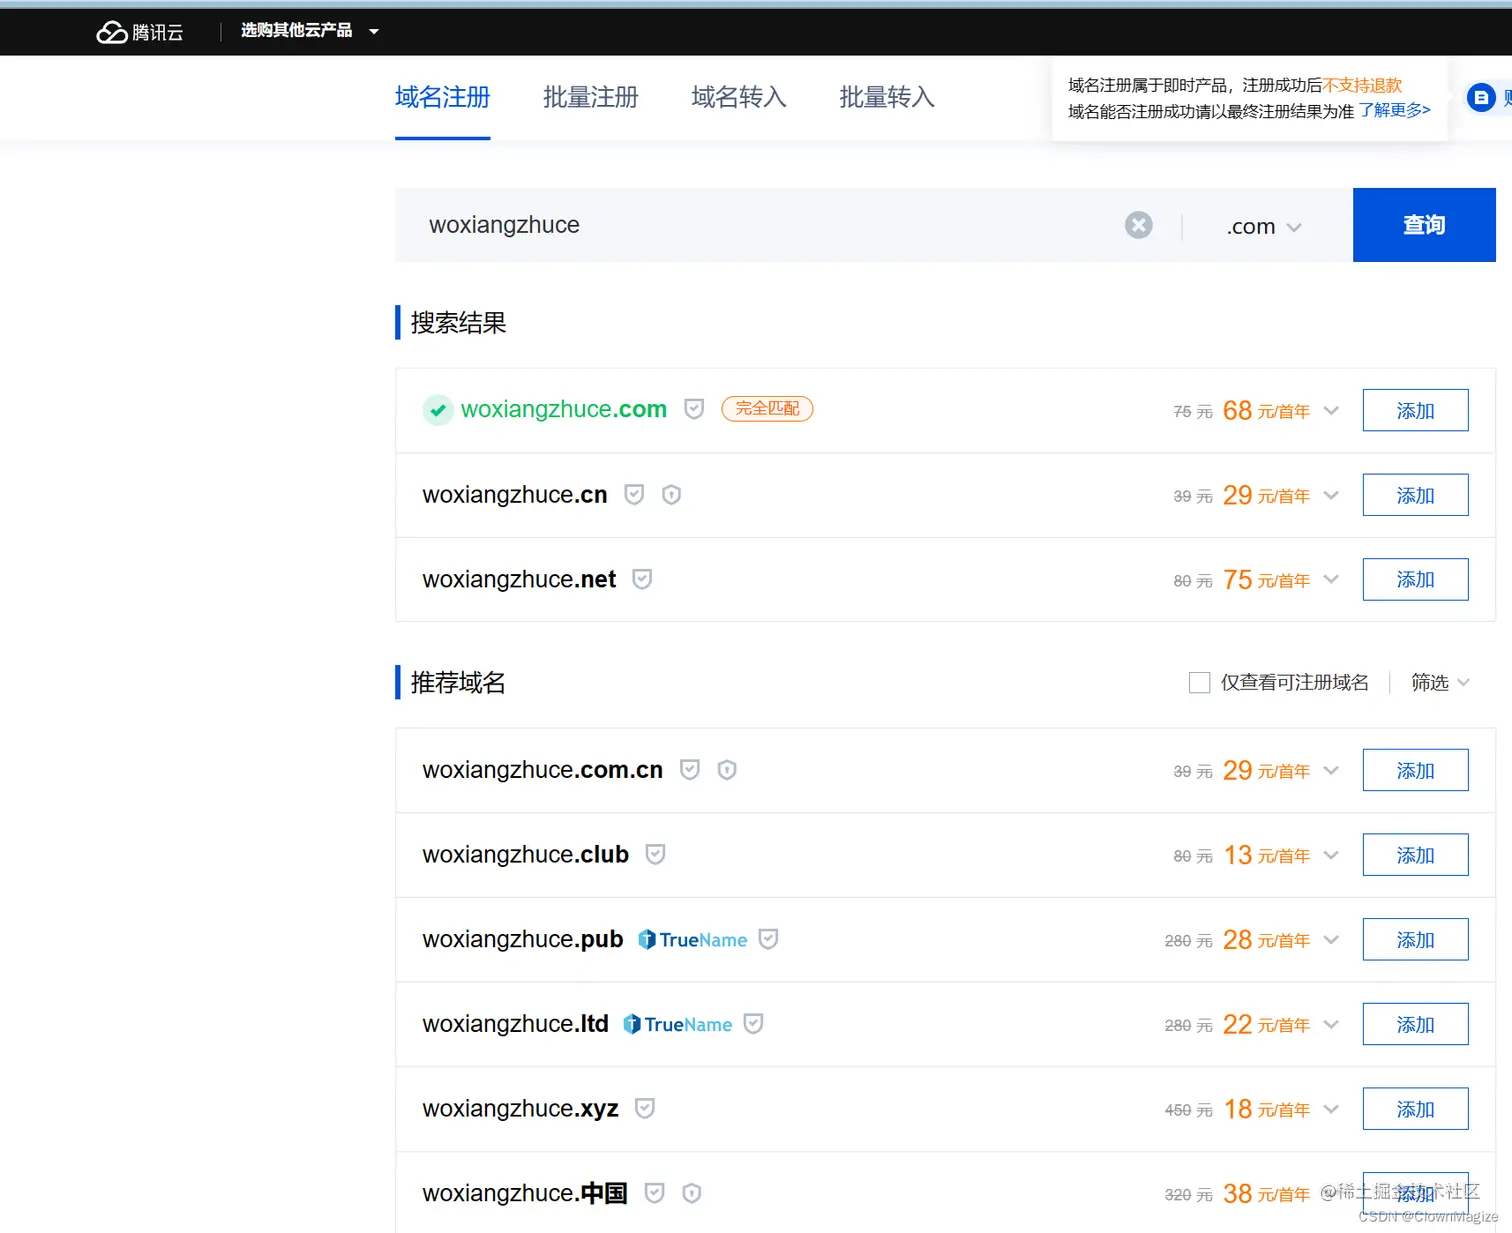The image size is (1512, 1233).
Task: Expand the price dropdown for woxiangzhuce.net
Action: 1331,579
